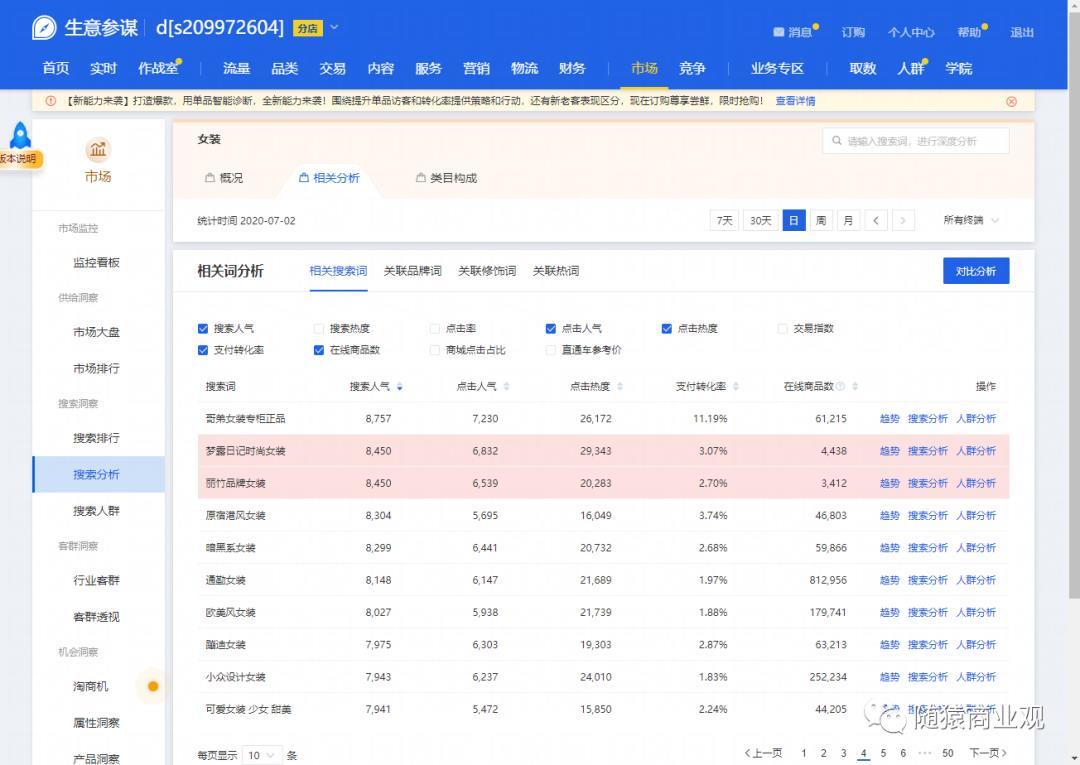Click the orange dot beside 淘商机

[153, 686]
